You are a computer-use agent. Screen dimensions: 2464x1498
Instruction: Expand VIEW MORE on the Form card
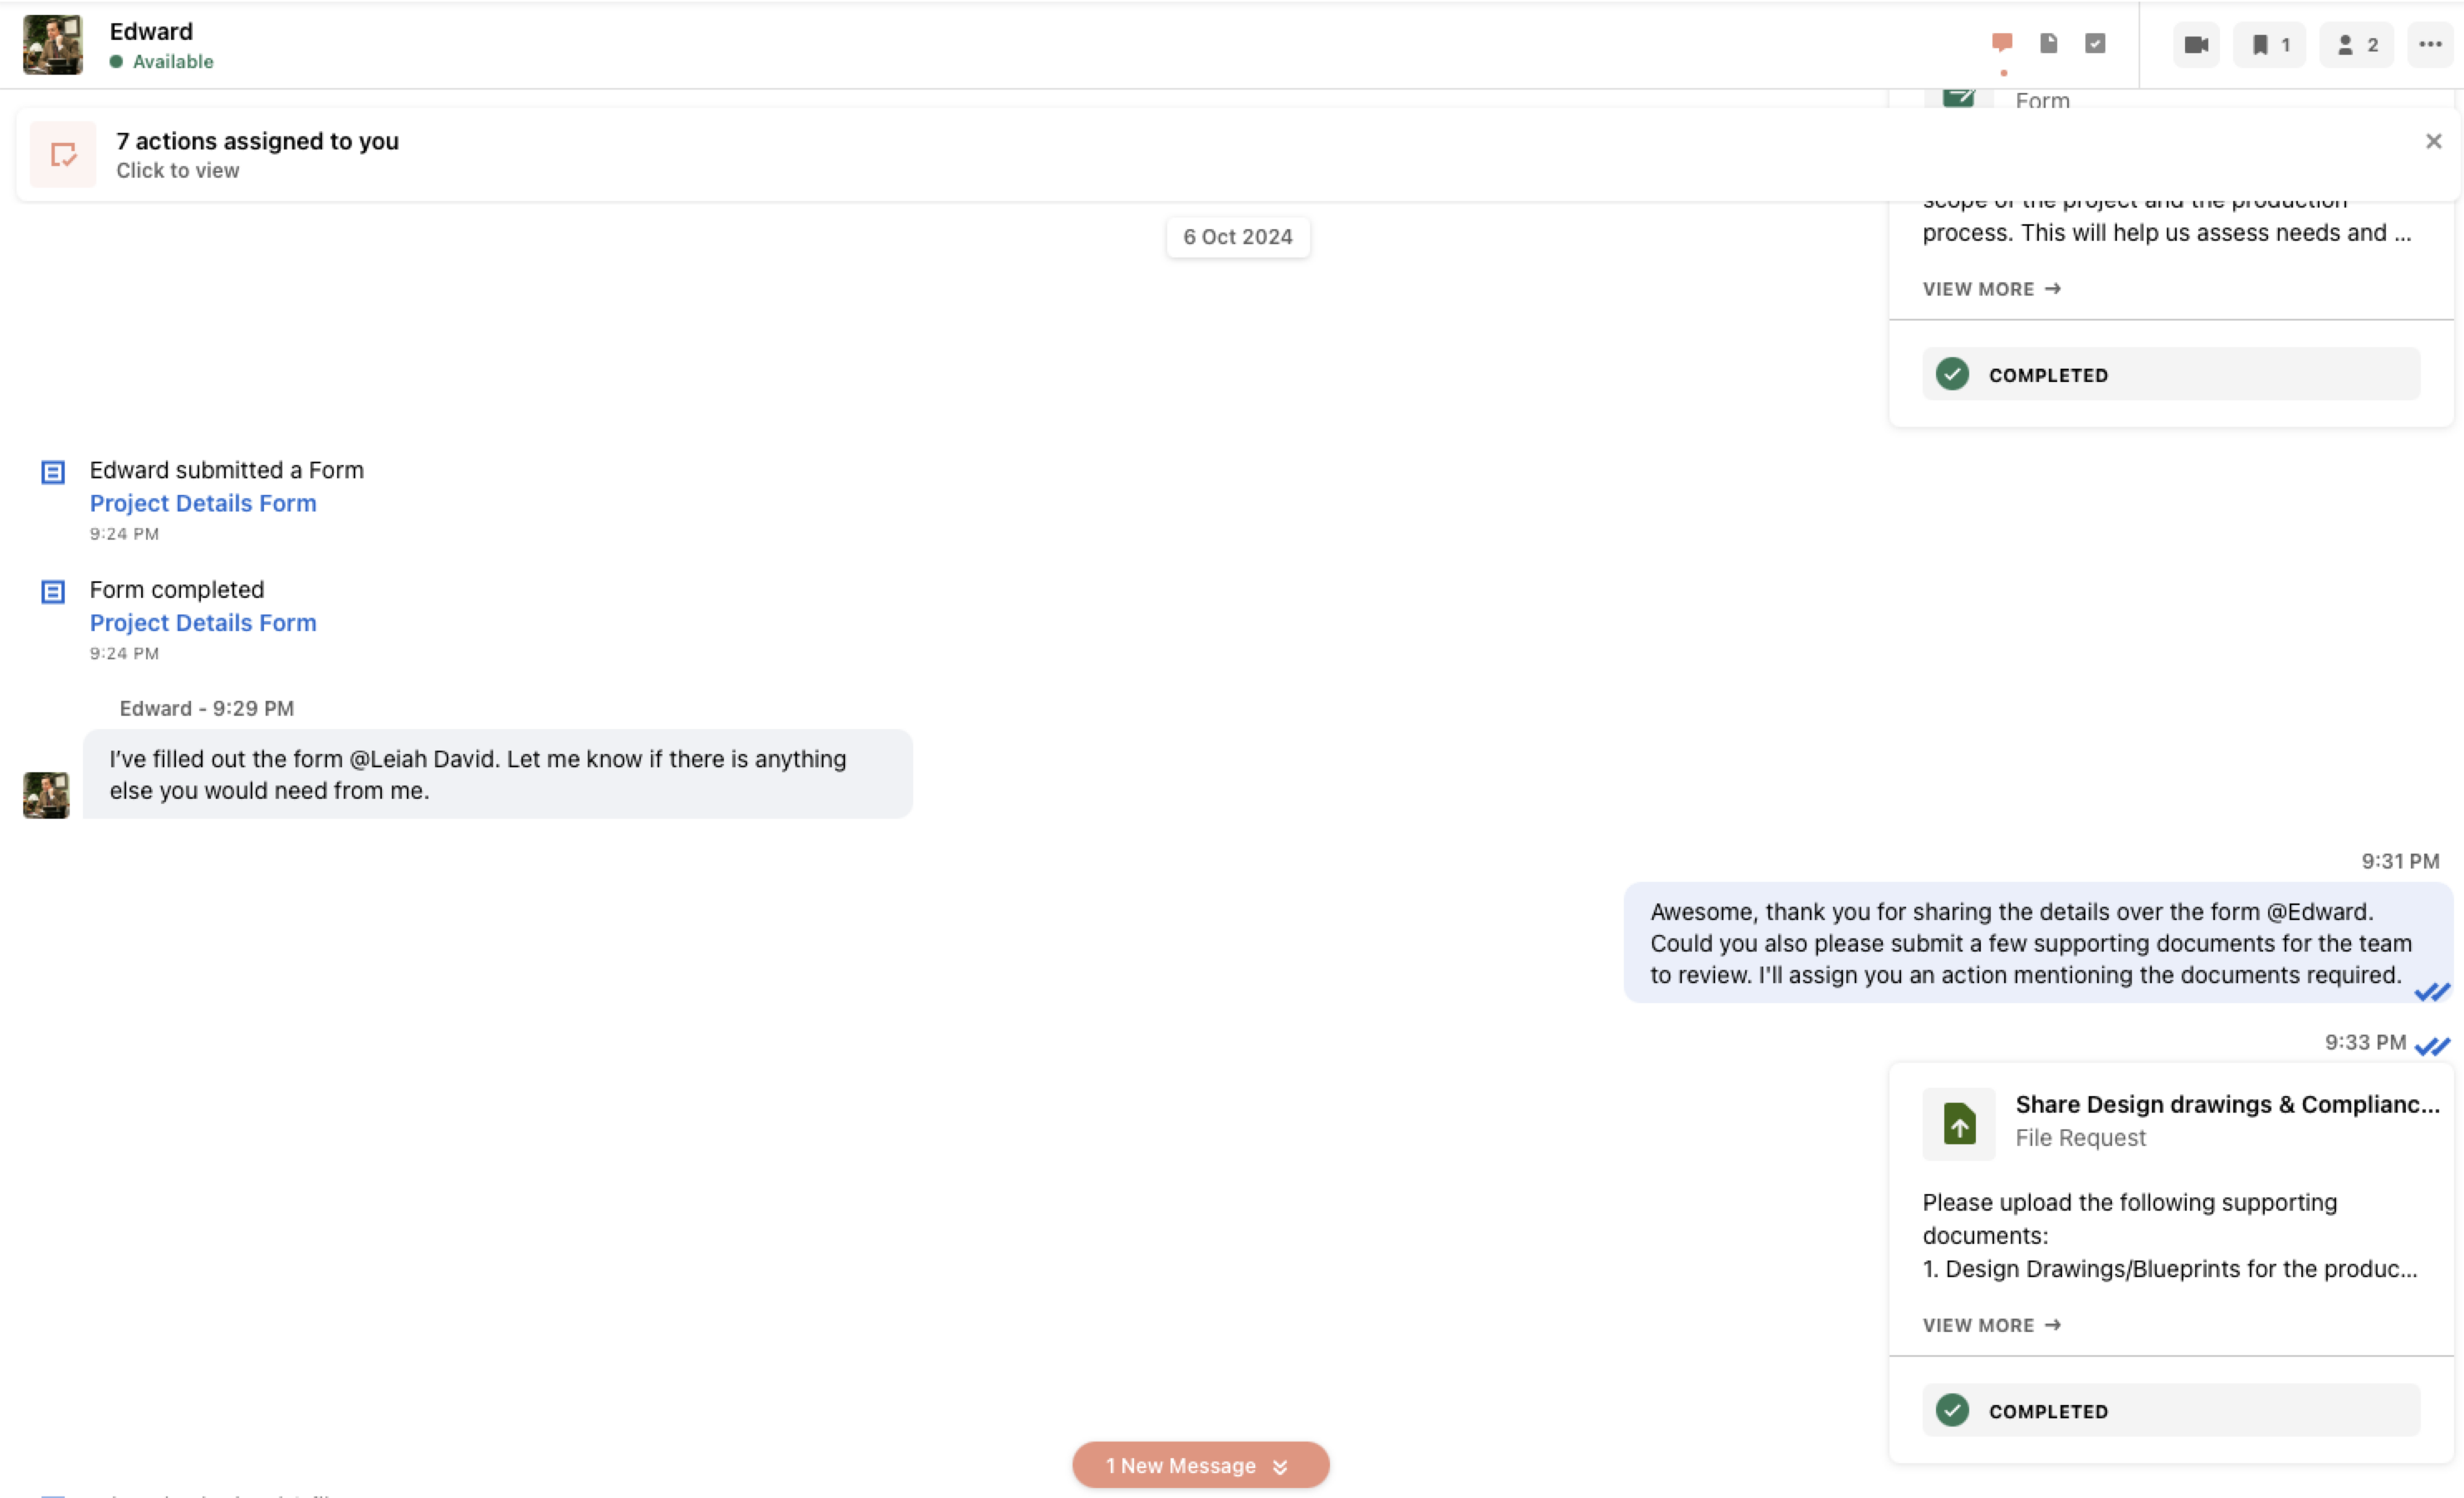(1991, 289)
